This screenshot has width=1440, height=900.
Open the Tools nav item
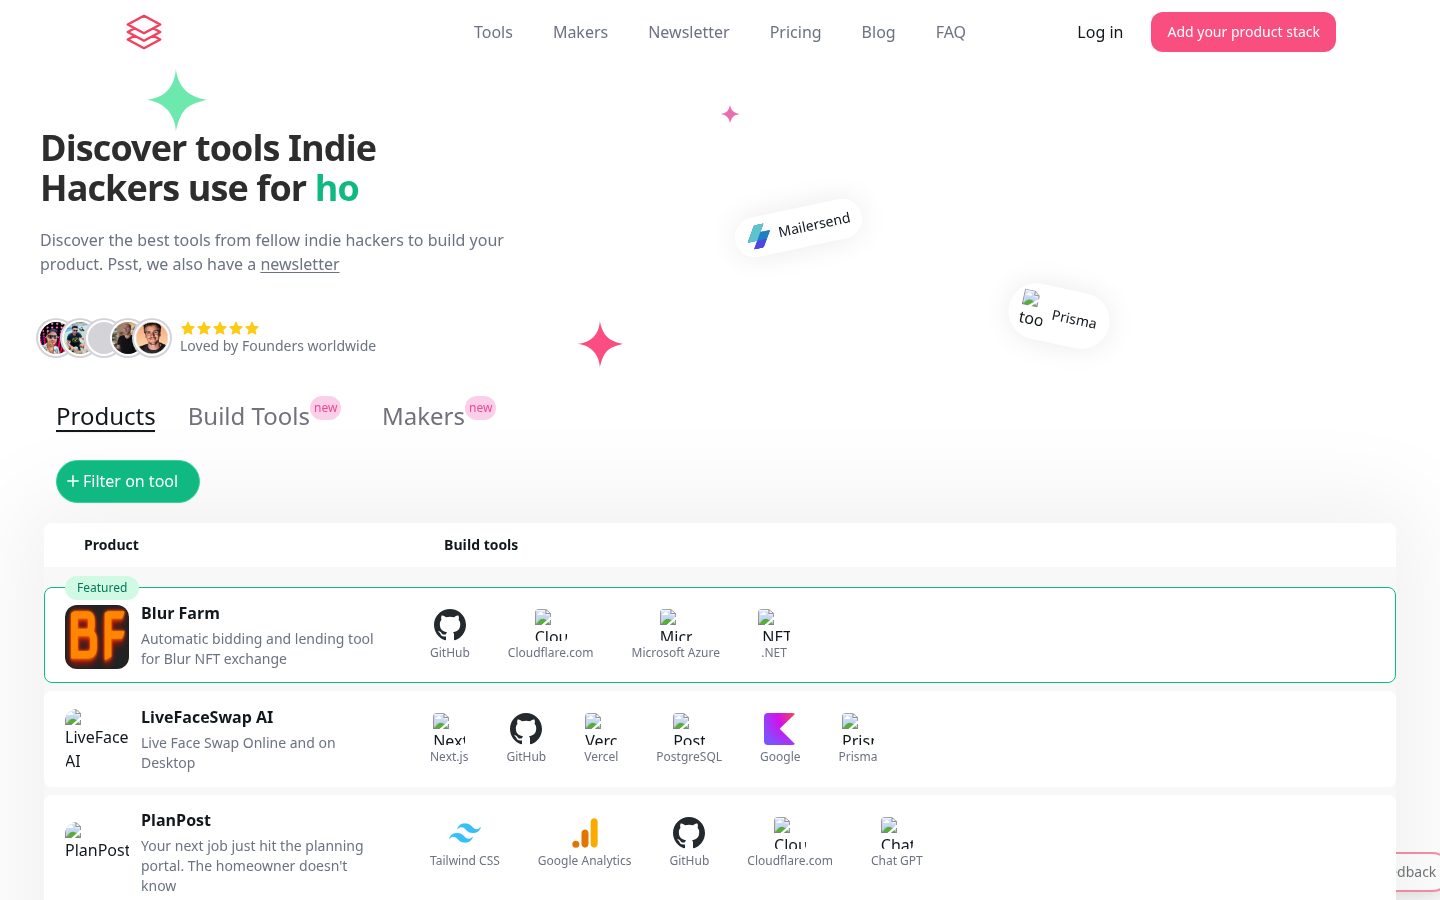click(x=493, y=32)
